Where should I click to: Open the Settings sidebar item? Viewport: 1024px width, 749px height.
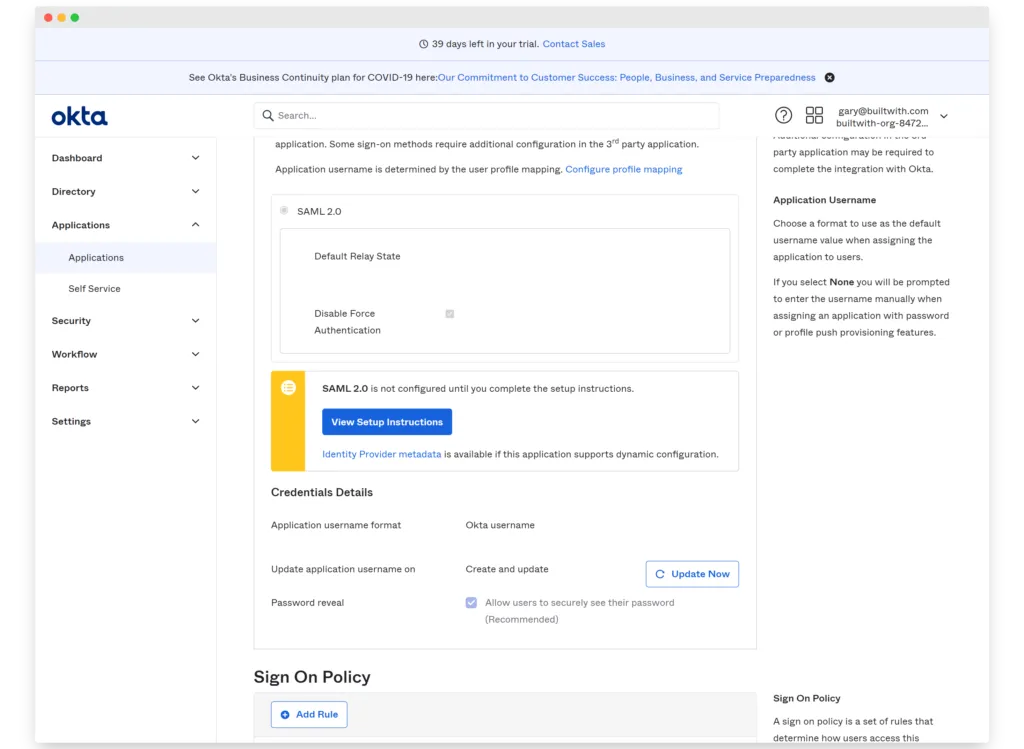[x=125, y=421]
